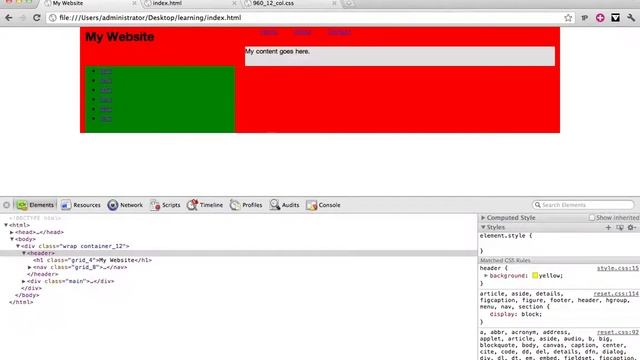Open the Profiles panel in DevTools
Viewport: 640px width, 360px height.
click(x=246, y=205)
